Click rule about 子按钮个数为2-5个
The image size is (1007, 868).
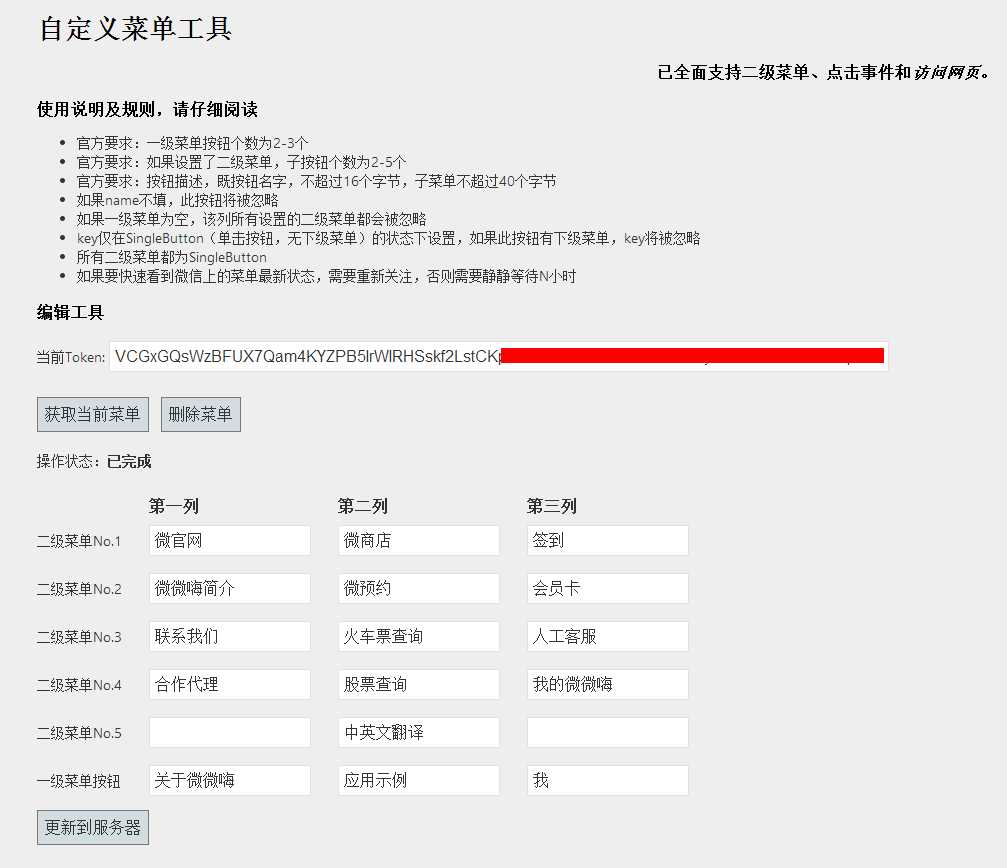(241, 162)
